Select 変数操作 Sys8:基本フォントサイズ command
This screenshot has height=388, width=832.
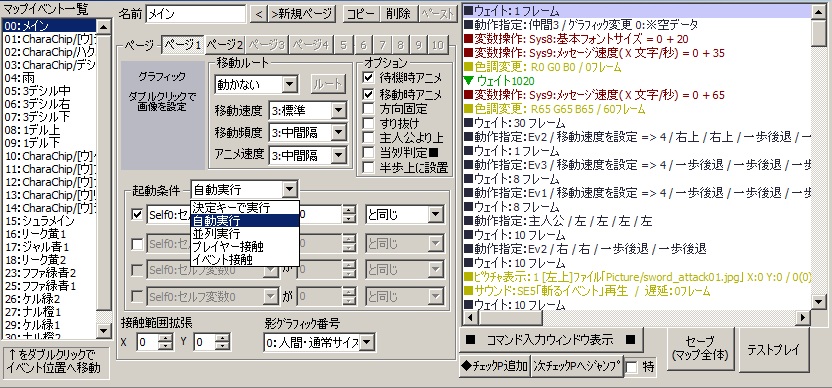point(637,39)
